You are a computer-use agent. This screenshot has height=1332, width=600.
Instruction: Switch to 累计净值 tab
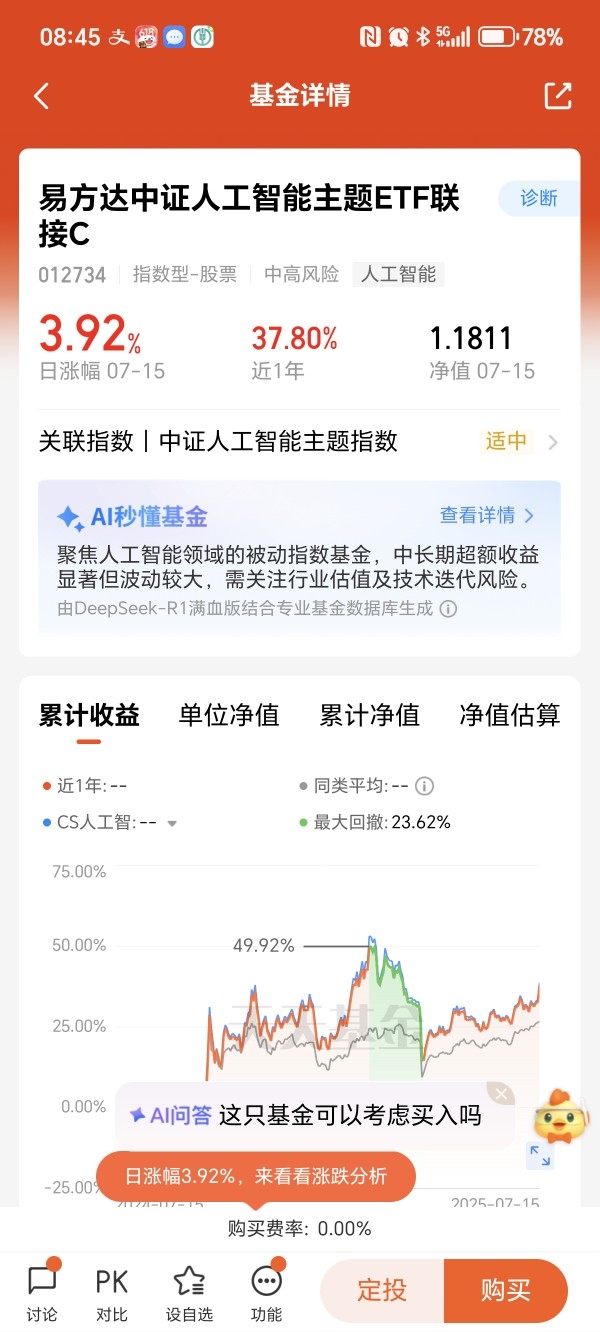pos(369,715)
